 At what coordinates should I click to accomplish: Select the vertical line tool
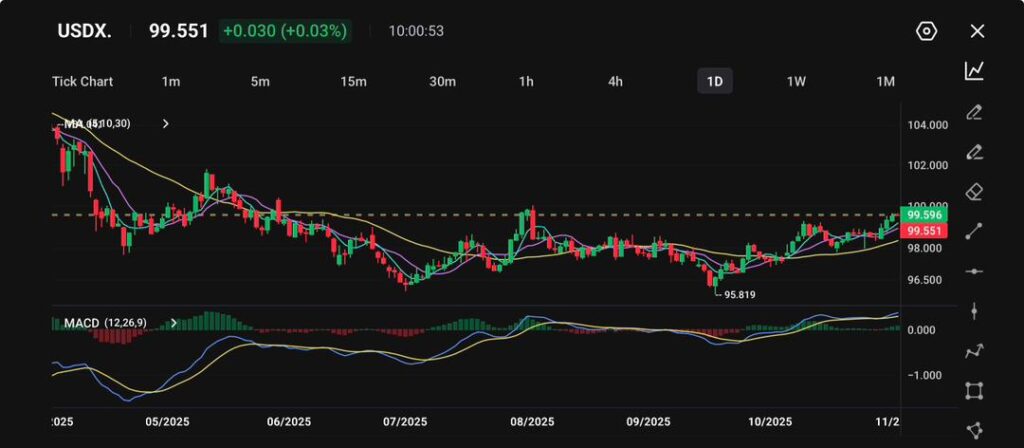click(974, 311)
